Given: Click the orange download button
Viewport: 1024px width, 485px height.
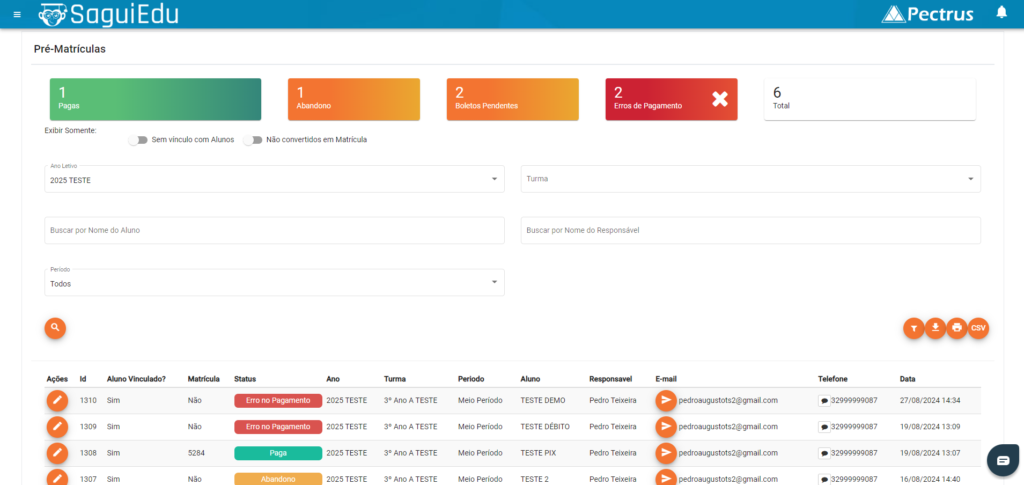Looking at the screenshot, I should tap(935, 328).
